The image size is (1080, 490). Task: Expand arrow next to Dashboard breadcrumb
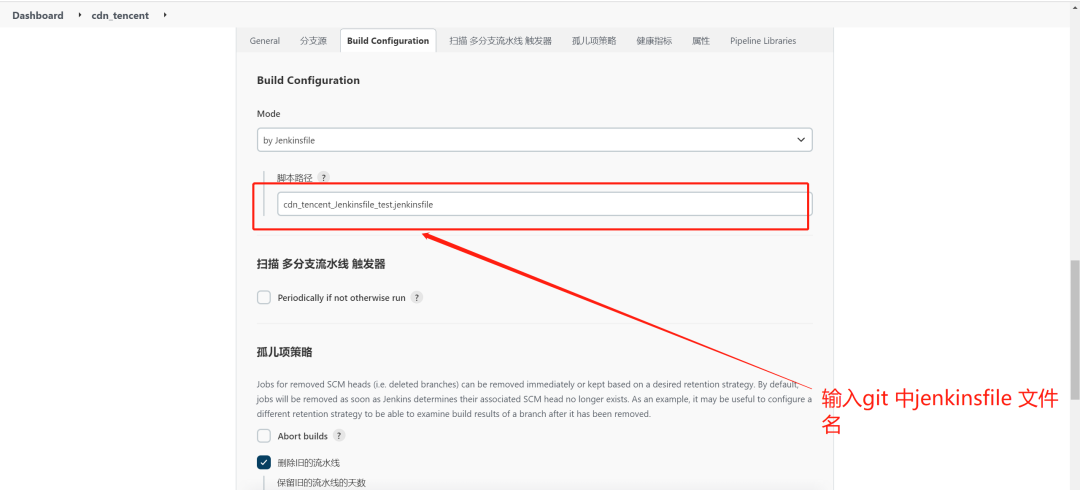[x=80, y=15]
